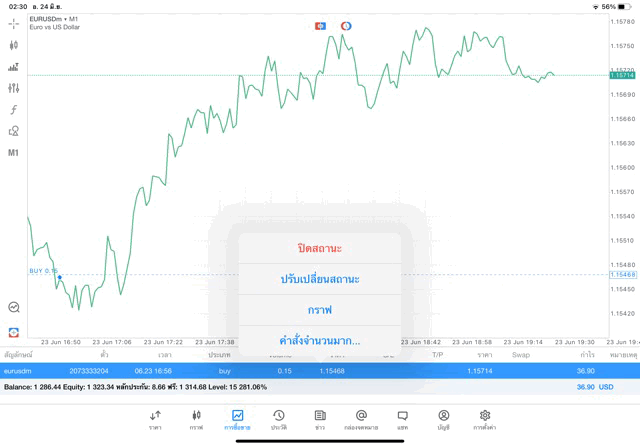The image size is (640, 447).
Task: Tap the quotes (ราคา) tab
Action: point(155,418)
